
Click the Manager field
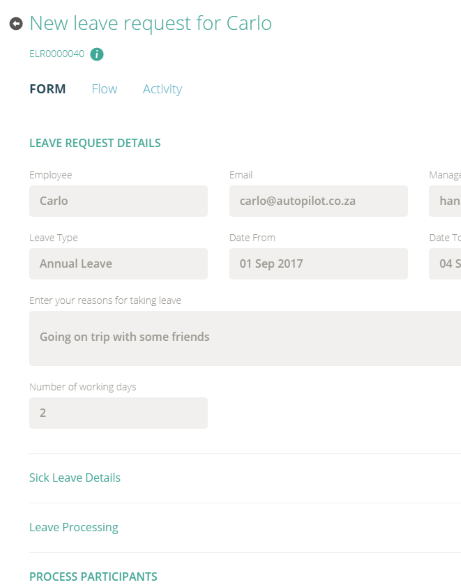pyautogui.click(x=445, y=201)
